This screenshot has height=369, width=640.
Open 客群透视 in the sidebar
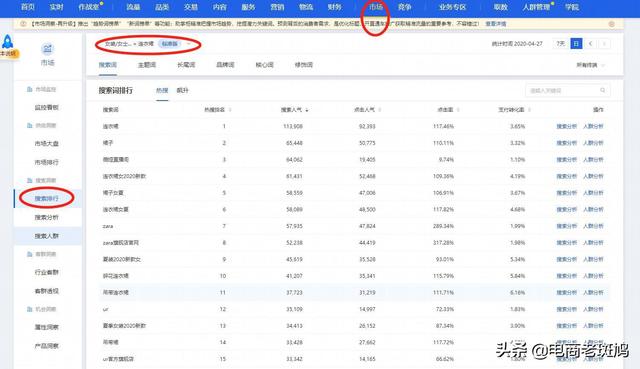tap(47, 291)
